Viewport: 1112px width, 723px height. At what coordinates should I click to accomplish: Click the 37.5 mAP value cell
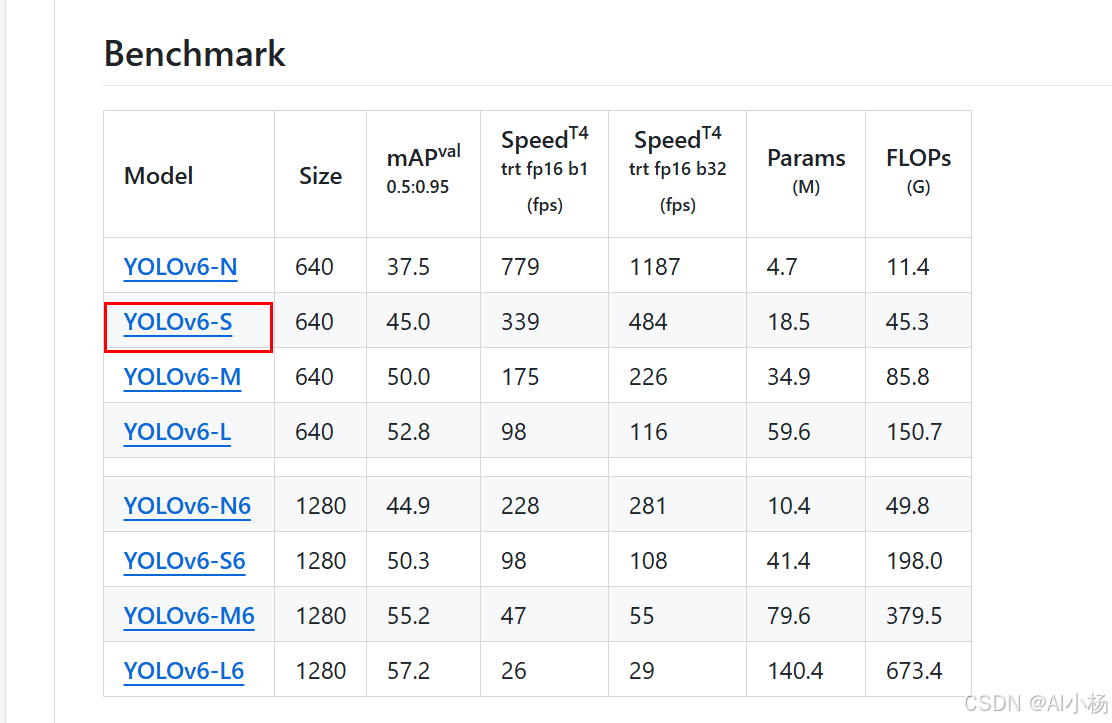(x=408, y=267)
